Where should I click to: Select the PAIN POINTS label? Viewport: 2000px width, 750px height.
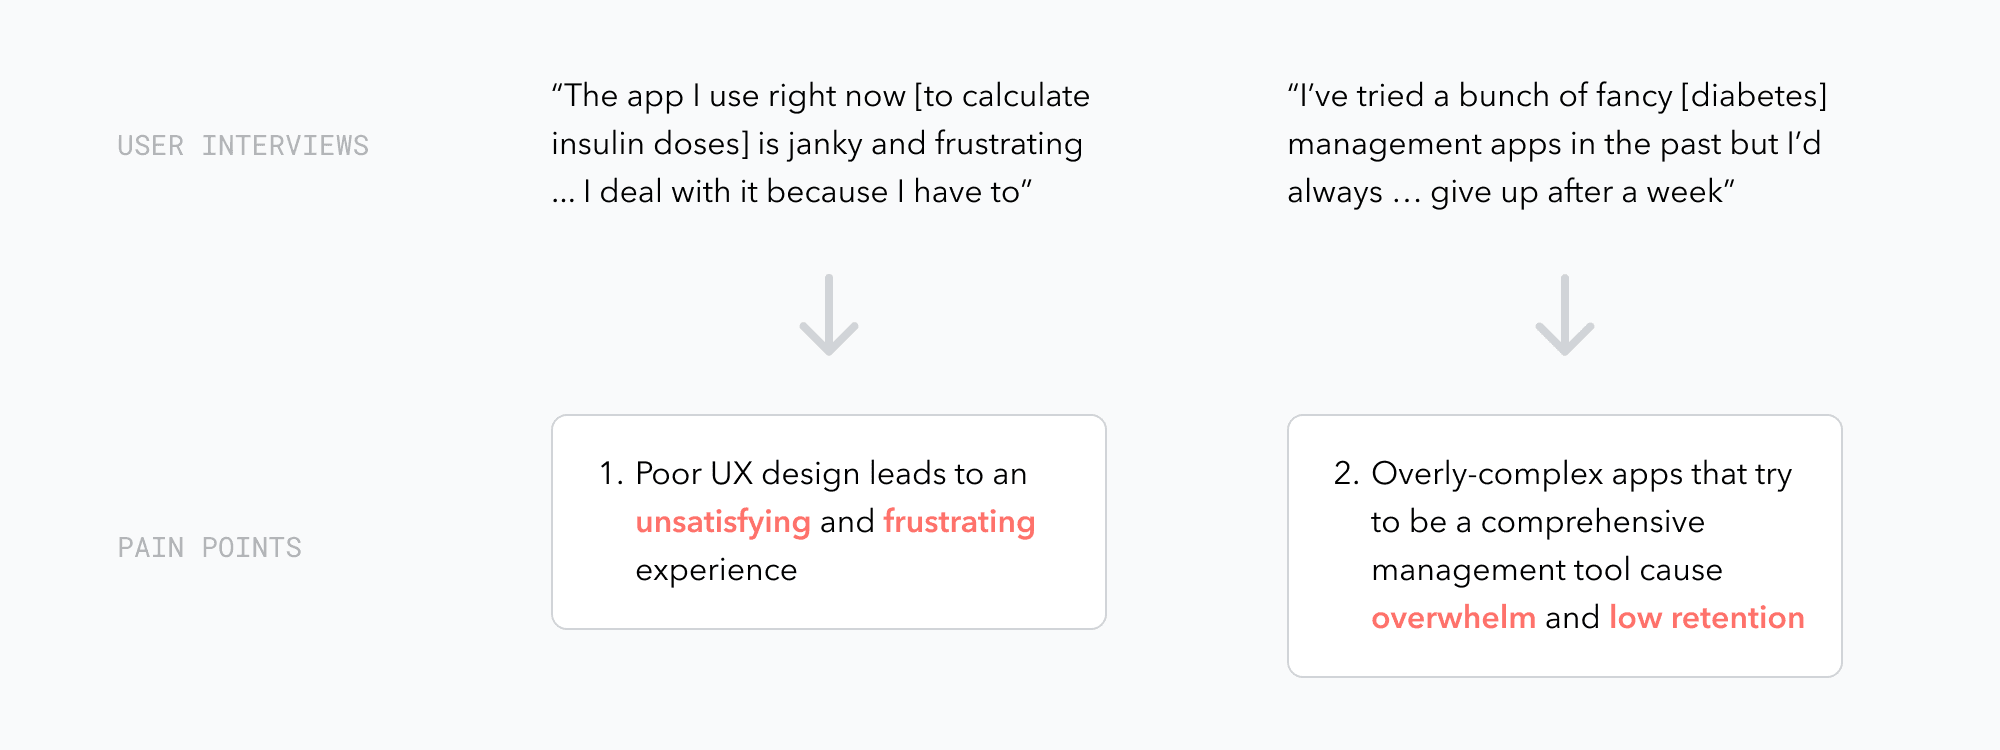pos(210,548)
